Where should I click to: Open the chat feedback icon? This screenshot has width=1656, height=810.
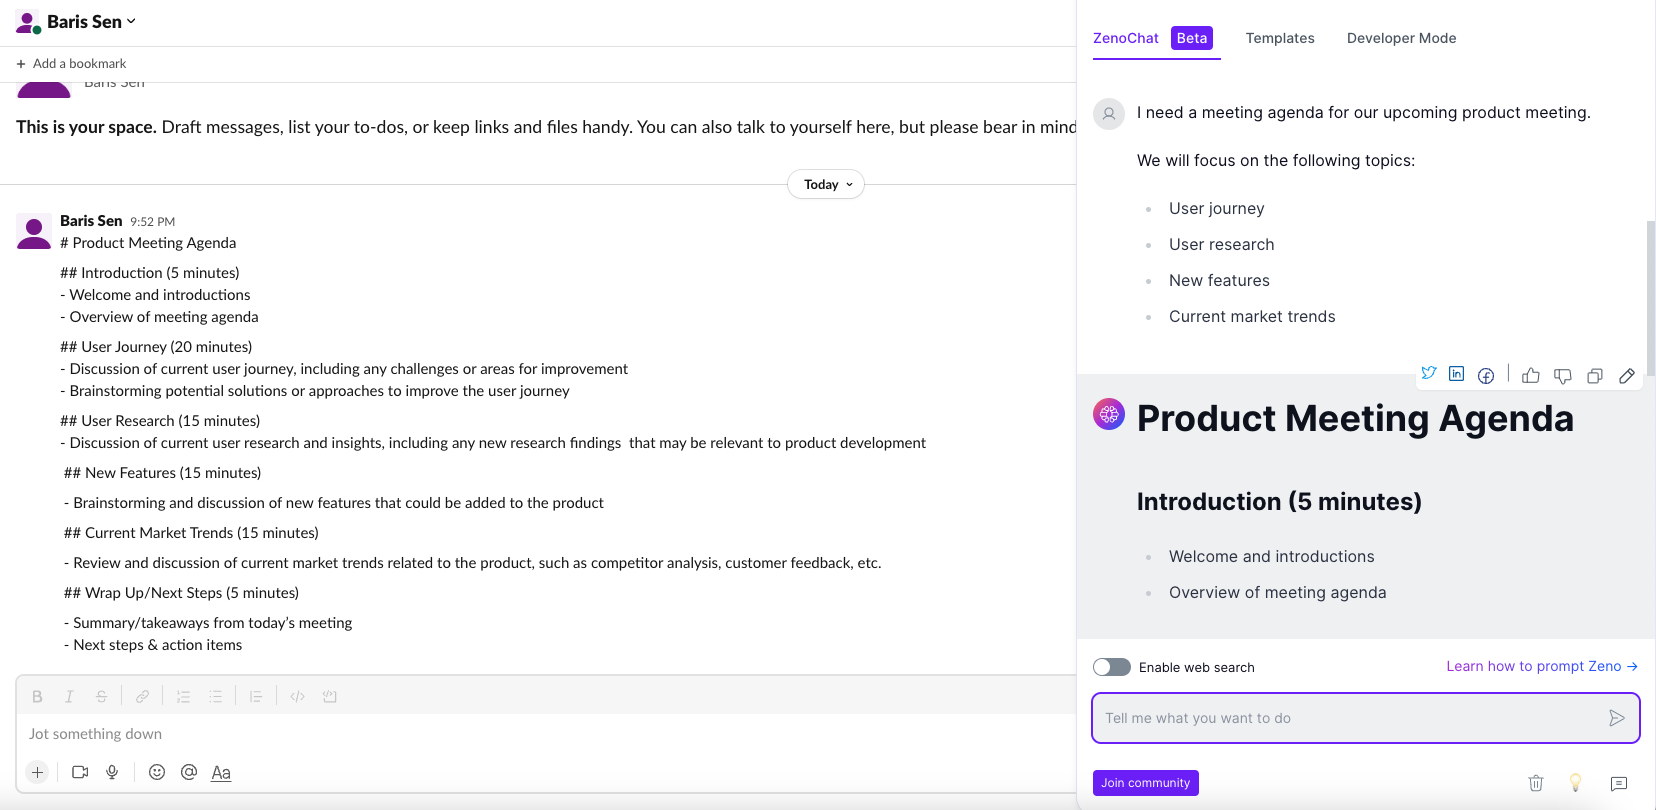[x=1619, y=784]
